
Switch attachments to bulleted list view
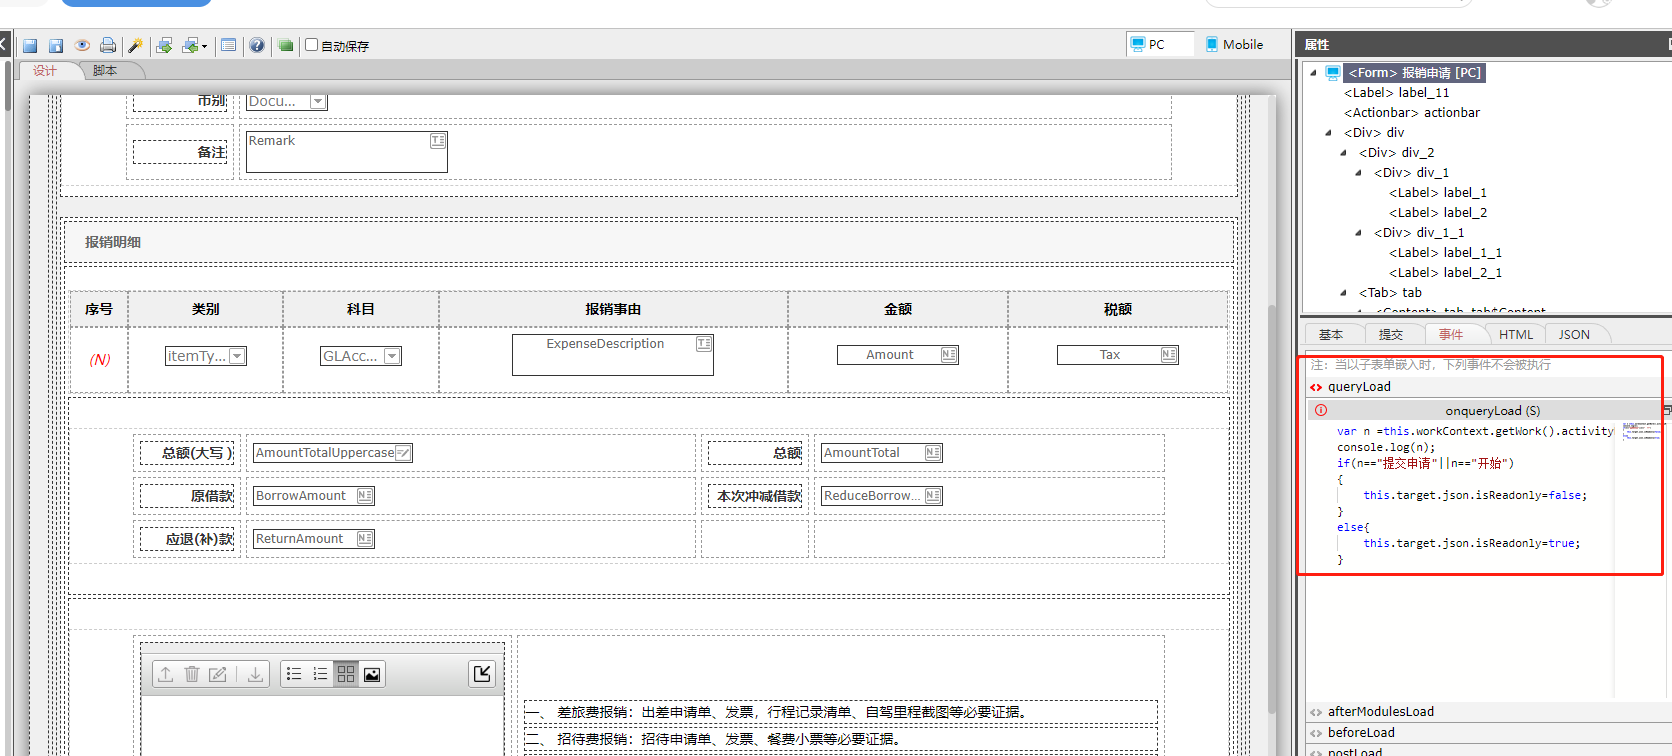294,674
